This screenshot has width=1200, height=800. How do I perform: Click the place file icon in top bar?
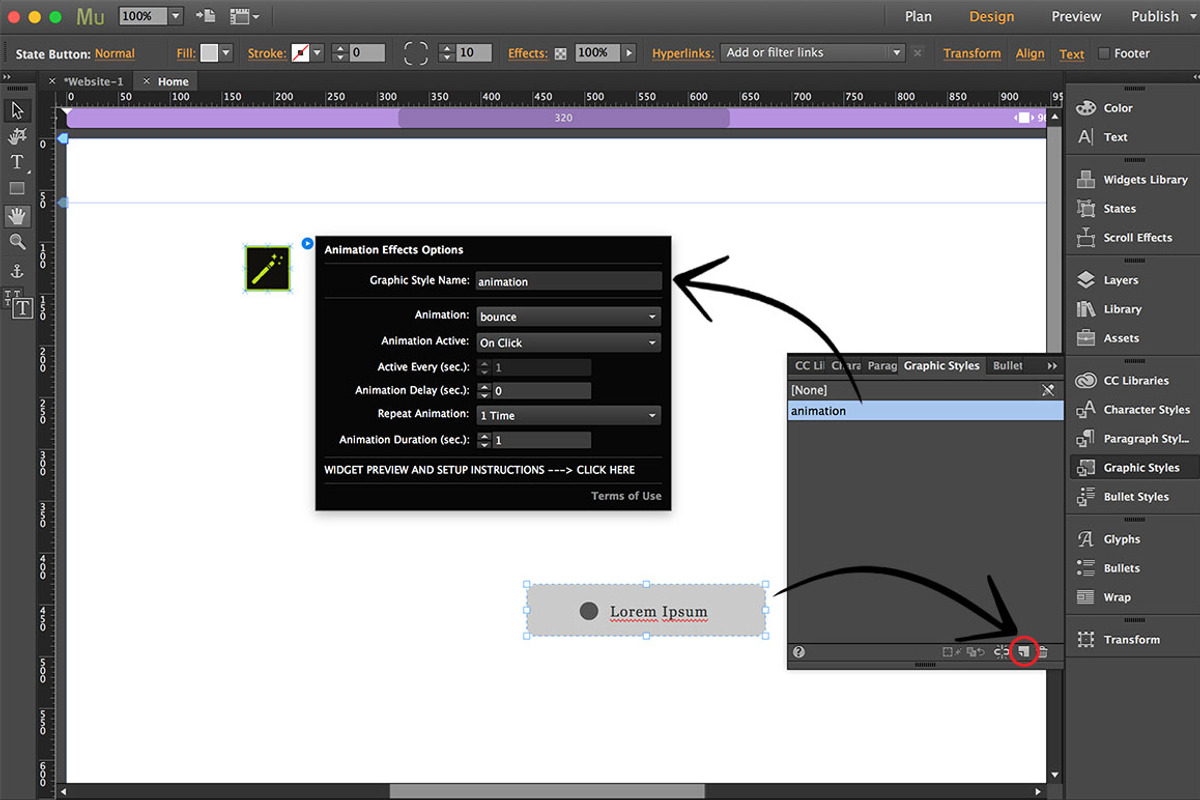[206, 16]
